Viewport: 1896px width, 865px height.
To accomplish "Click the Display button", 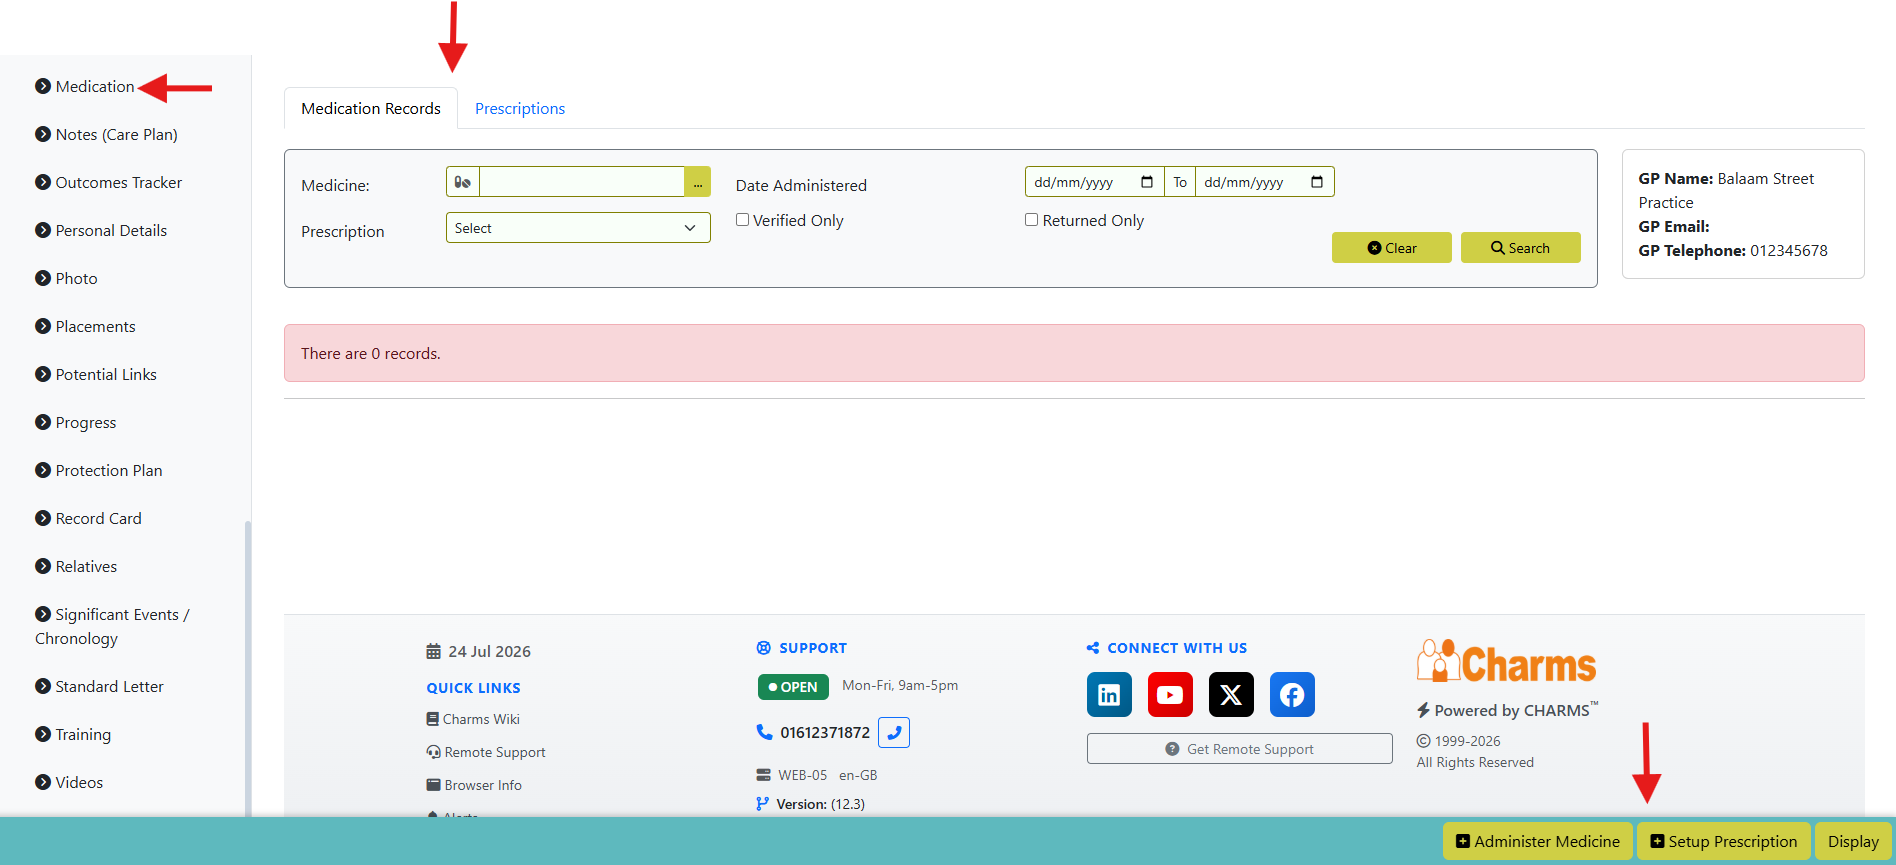I will tap(1853, 841).
